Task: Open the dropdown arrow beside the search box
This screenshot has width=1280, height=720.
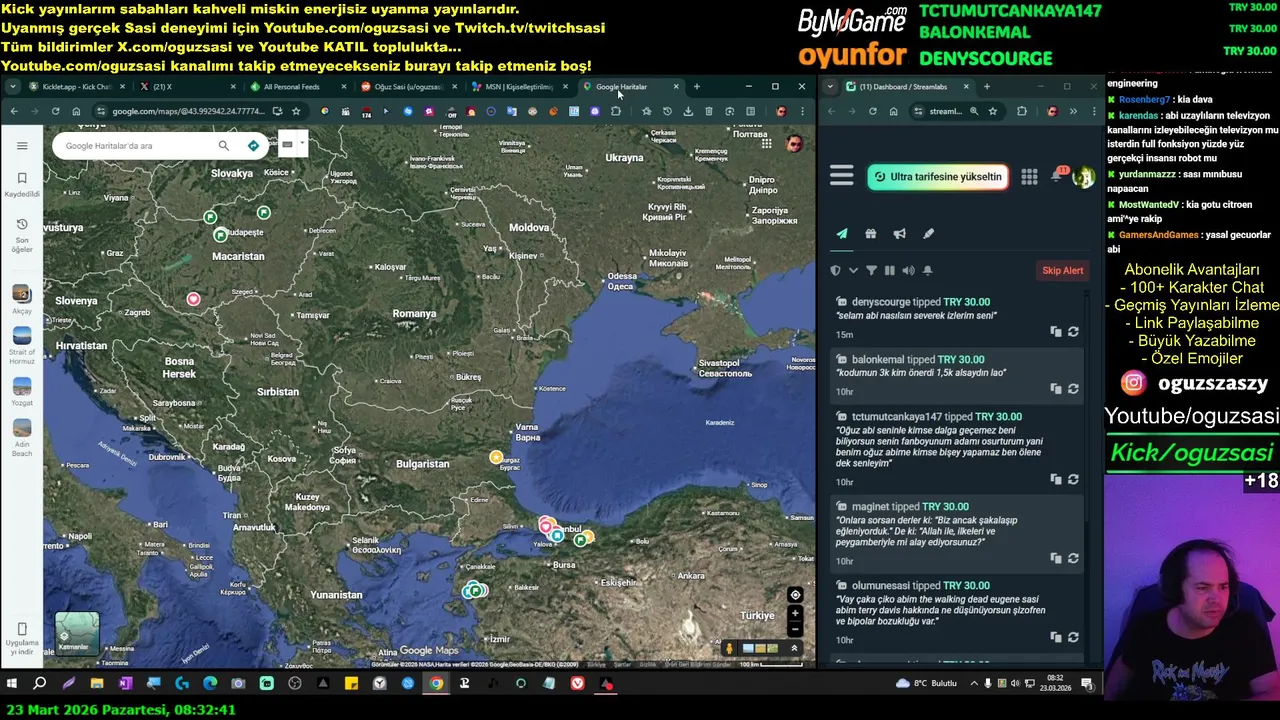Action: (301, 143)
